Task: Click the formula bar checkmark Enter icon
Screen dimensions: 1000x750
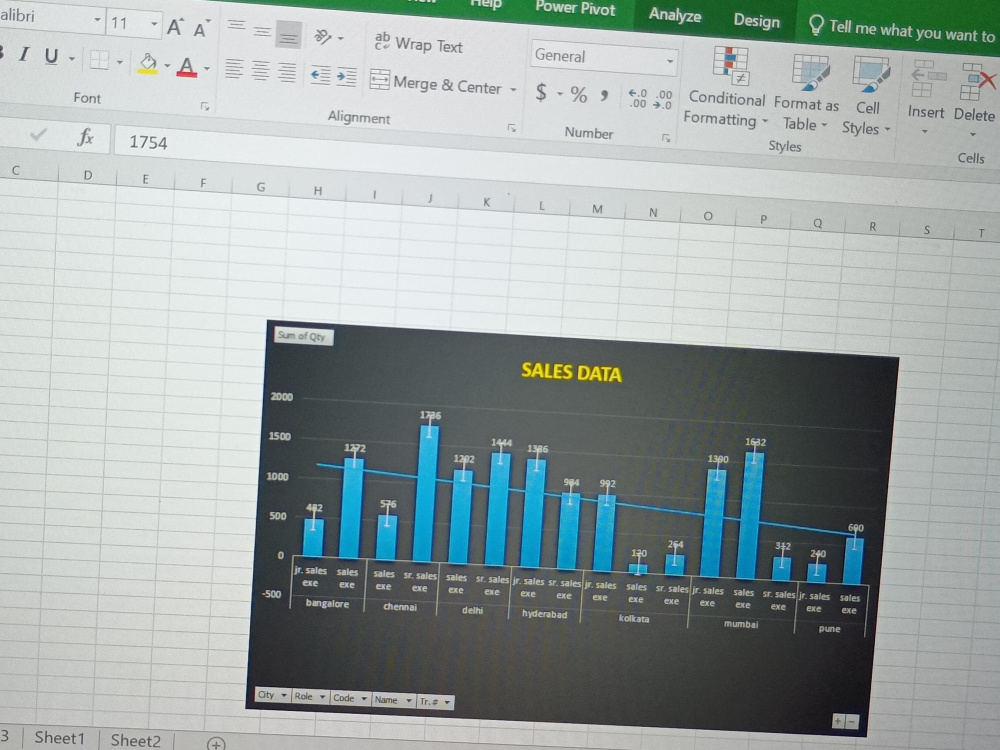Action: [x=38, y=134]
